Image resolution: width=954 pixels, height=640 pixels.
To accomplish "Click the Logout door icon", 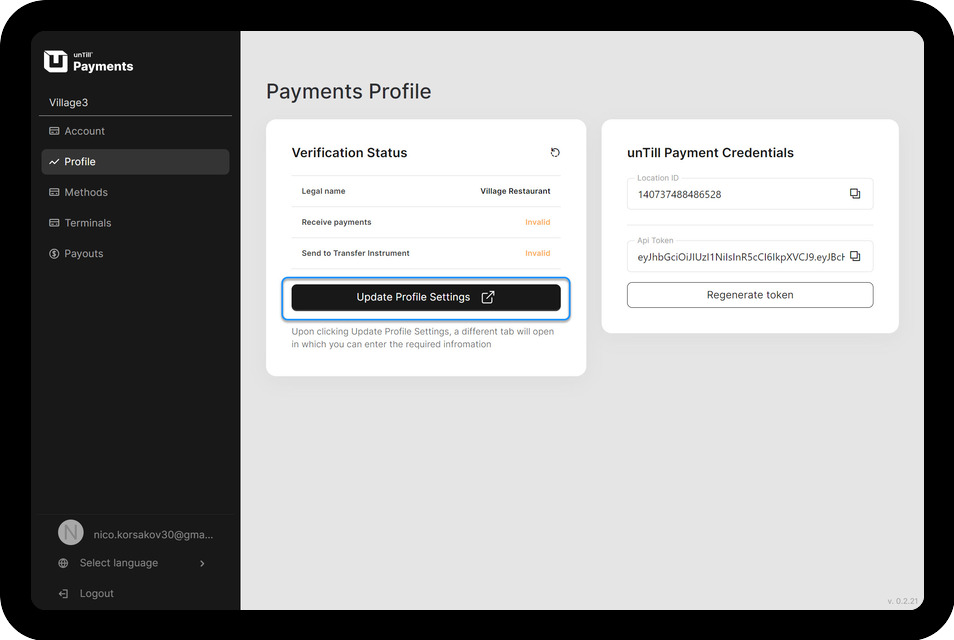I will click(x=63, y=594).
